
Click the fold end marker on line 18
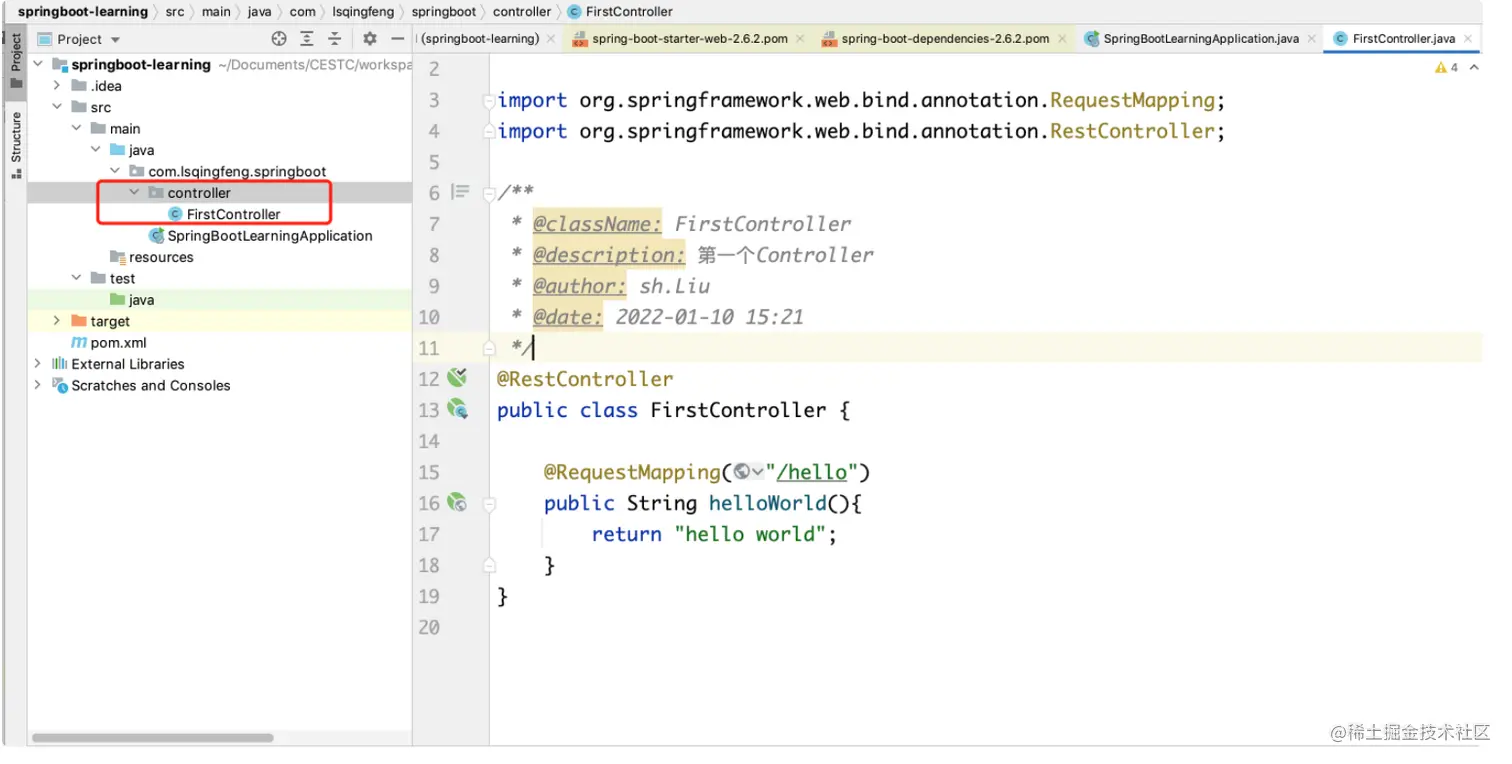click(489, 565)
